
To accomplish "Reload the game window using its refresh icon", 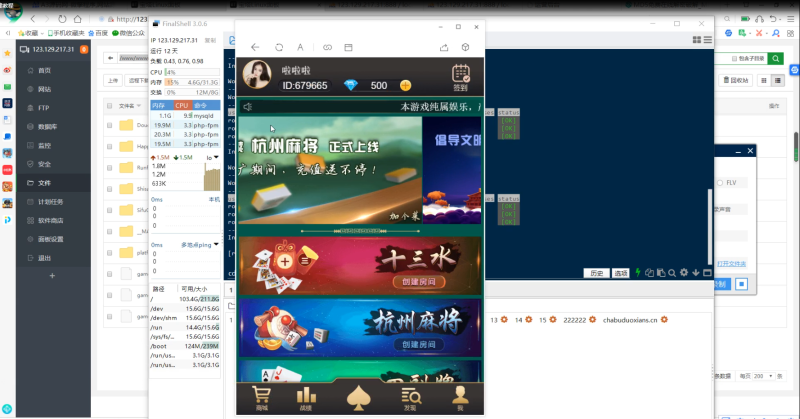I will pyautogui.click(x=279, y=47).
